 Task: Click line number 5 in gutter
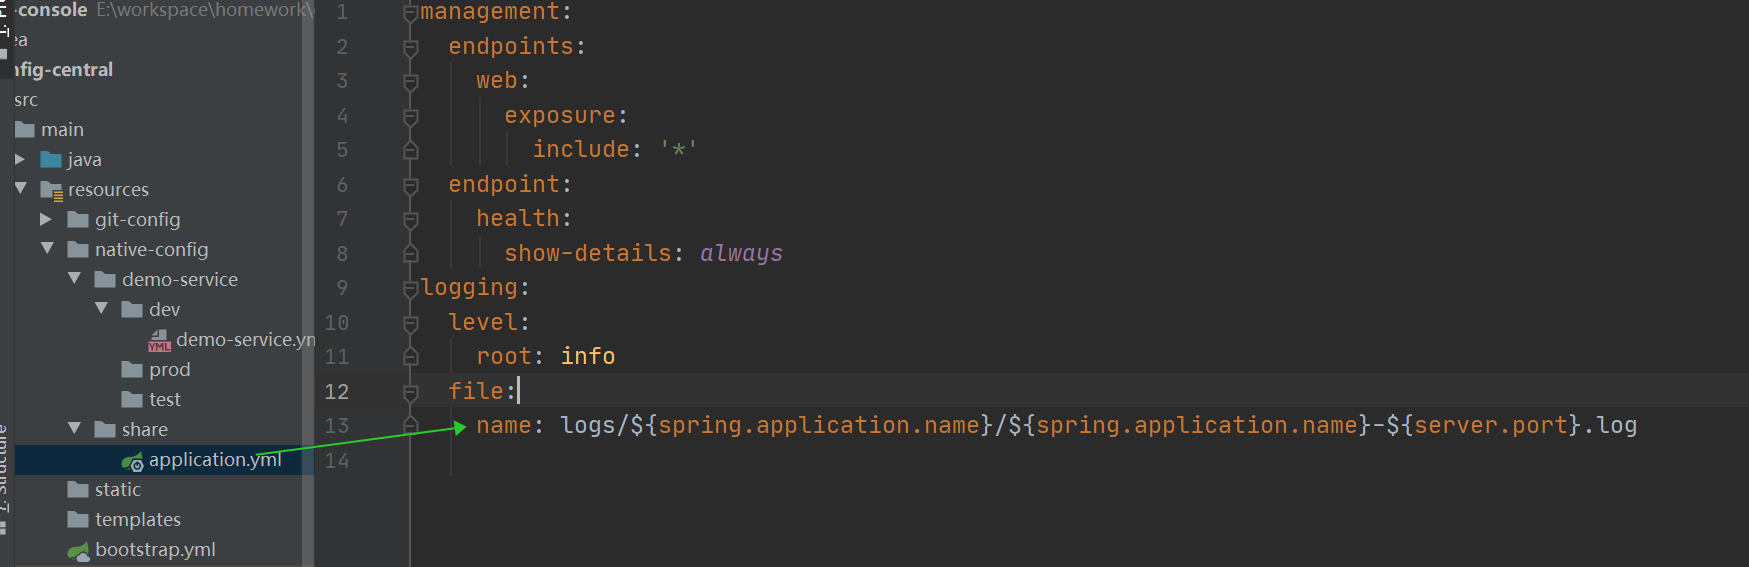click(342, 150)
